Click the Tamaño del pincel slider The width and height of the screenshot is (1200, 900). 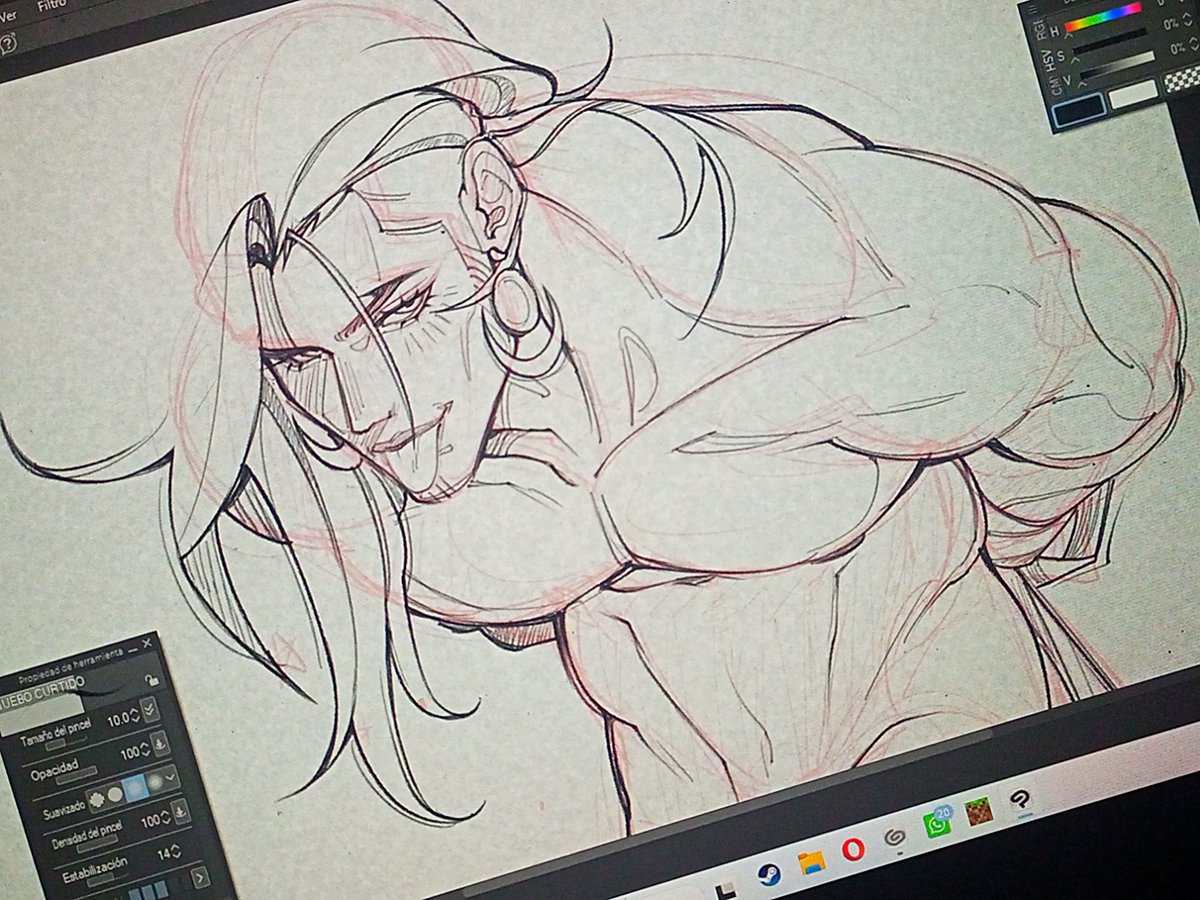point(68,744)
